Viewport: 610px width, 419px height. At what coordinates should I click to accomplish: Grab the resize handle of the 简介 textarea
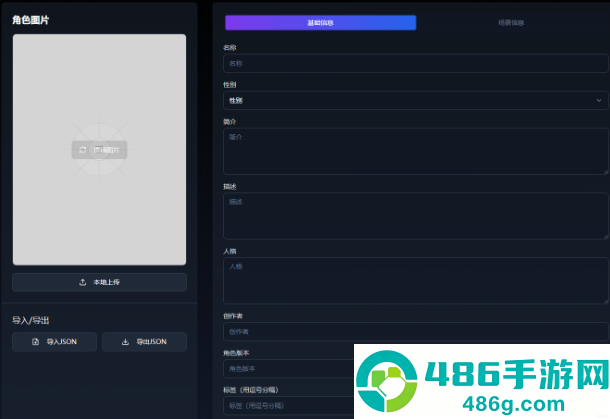coord(606,172)
